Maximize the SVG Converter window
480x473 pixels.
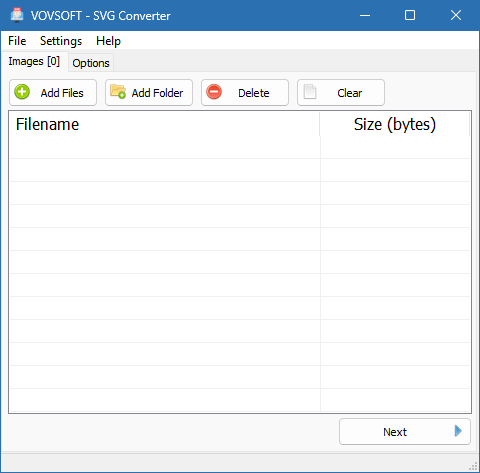(410, 15)
